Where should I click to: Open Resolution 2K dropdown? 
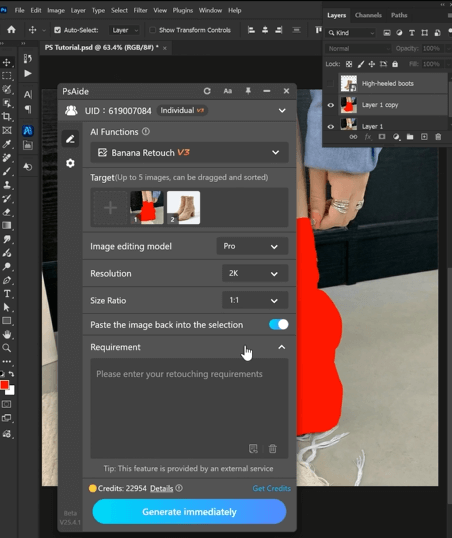255,273
